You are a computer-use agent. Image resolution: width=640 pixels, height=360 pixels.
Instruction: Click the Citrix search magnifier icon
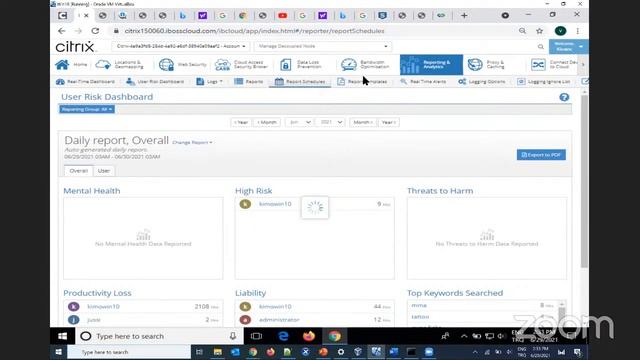(540, 47)
